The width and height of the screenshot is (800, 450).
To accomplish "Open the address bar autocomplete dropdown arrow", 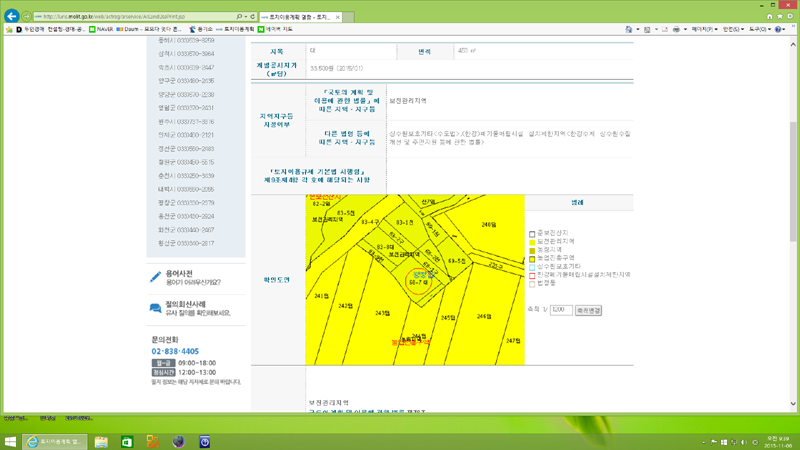I will pos(245,17).
